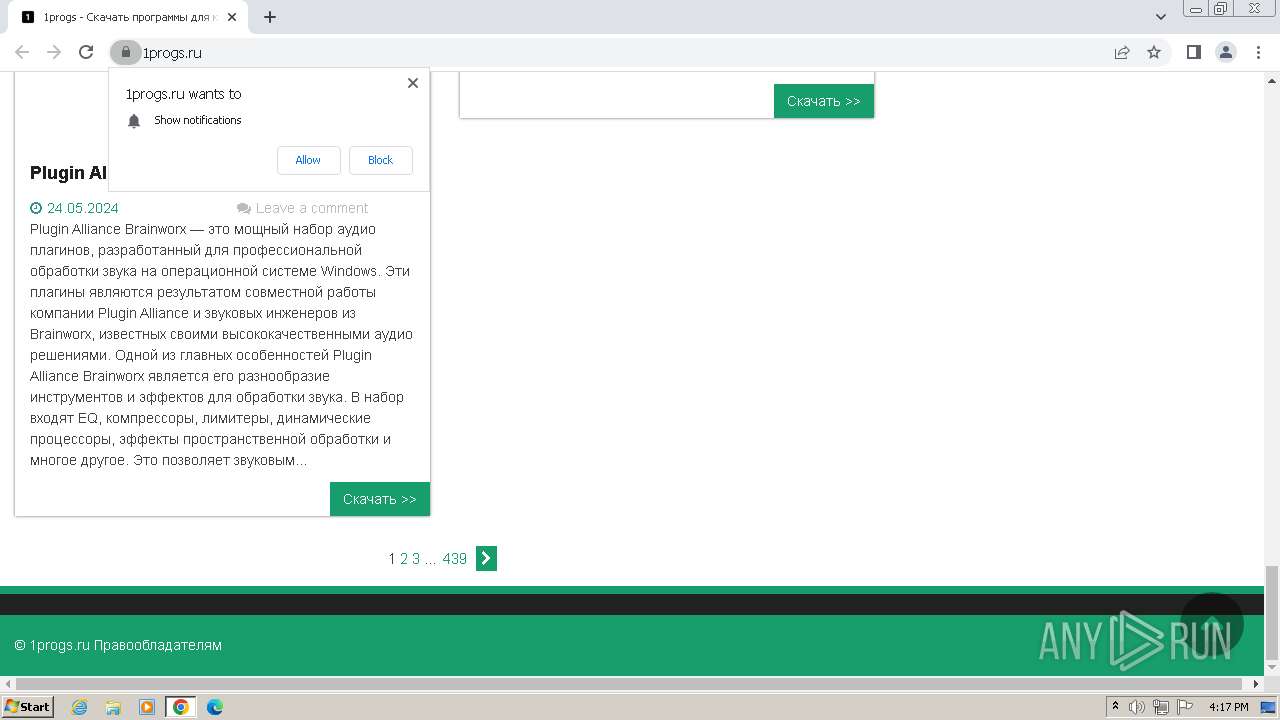This screenshot has height=720, width=1280.
Task: Open File Explorer from taskbar
Action: pos(113,707)
